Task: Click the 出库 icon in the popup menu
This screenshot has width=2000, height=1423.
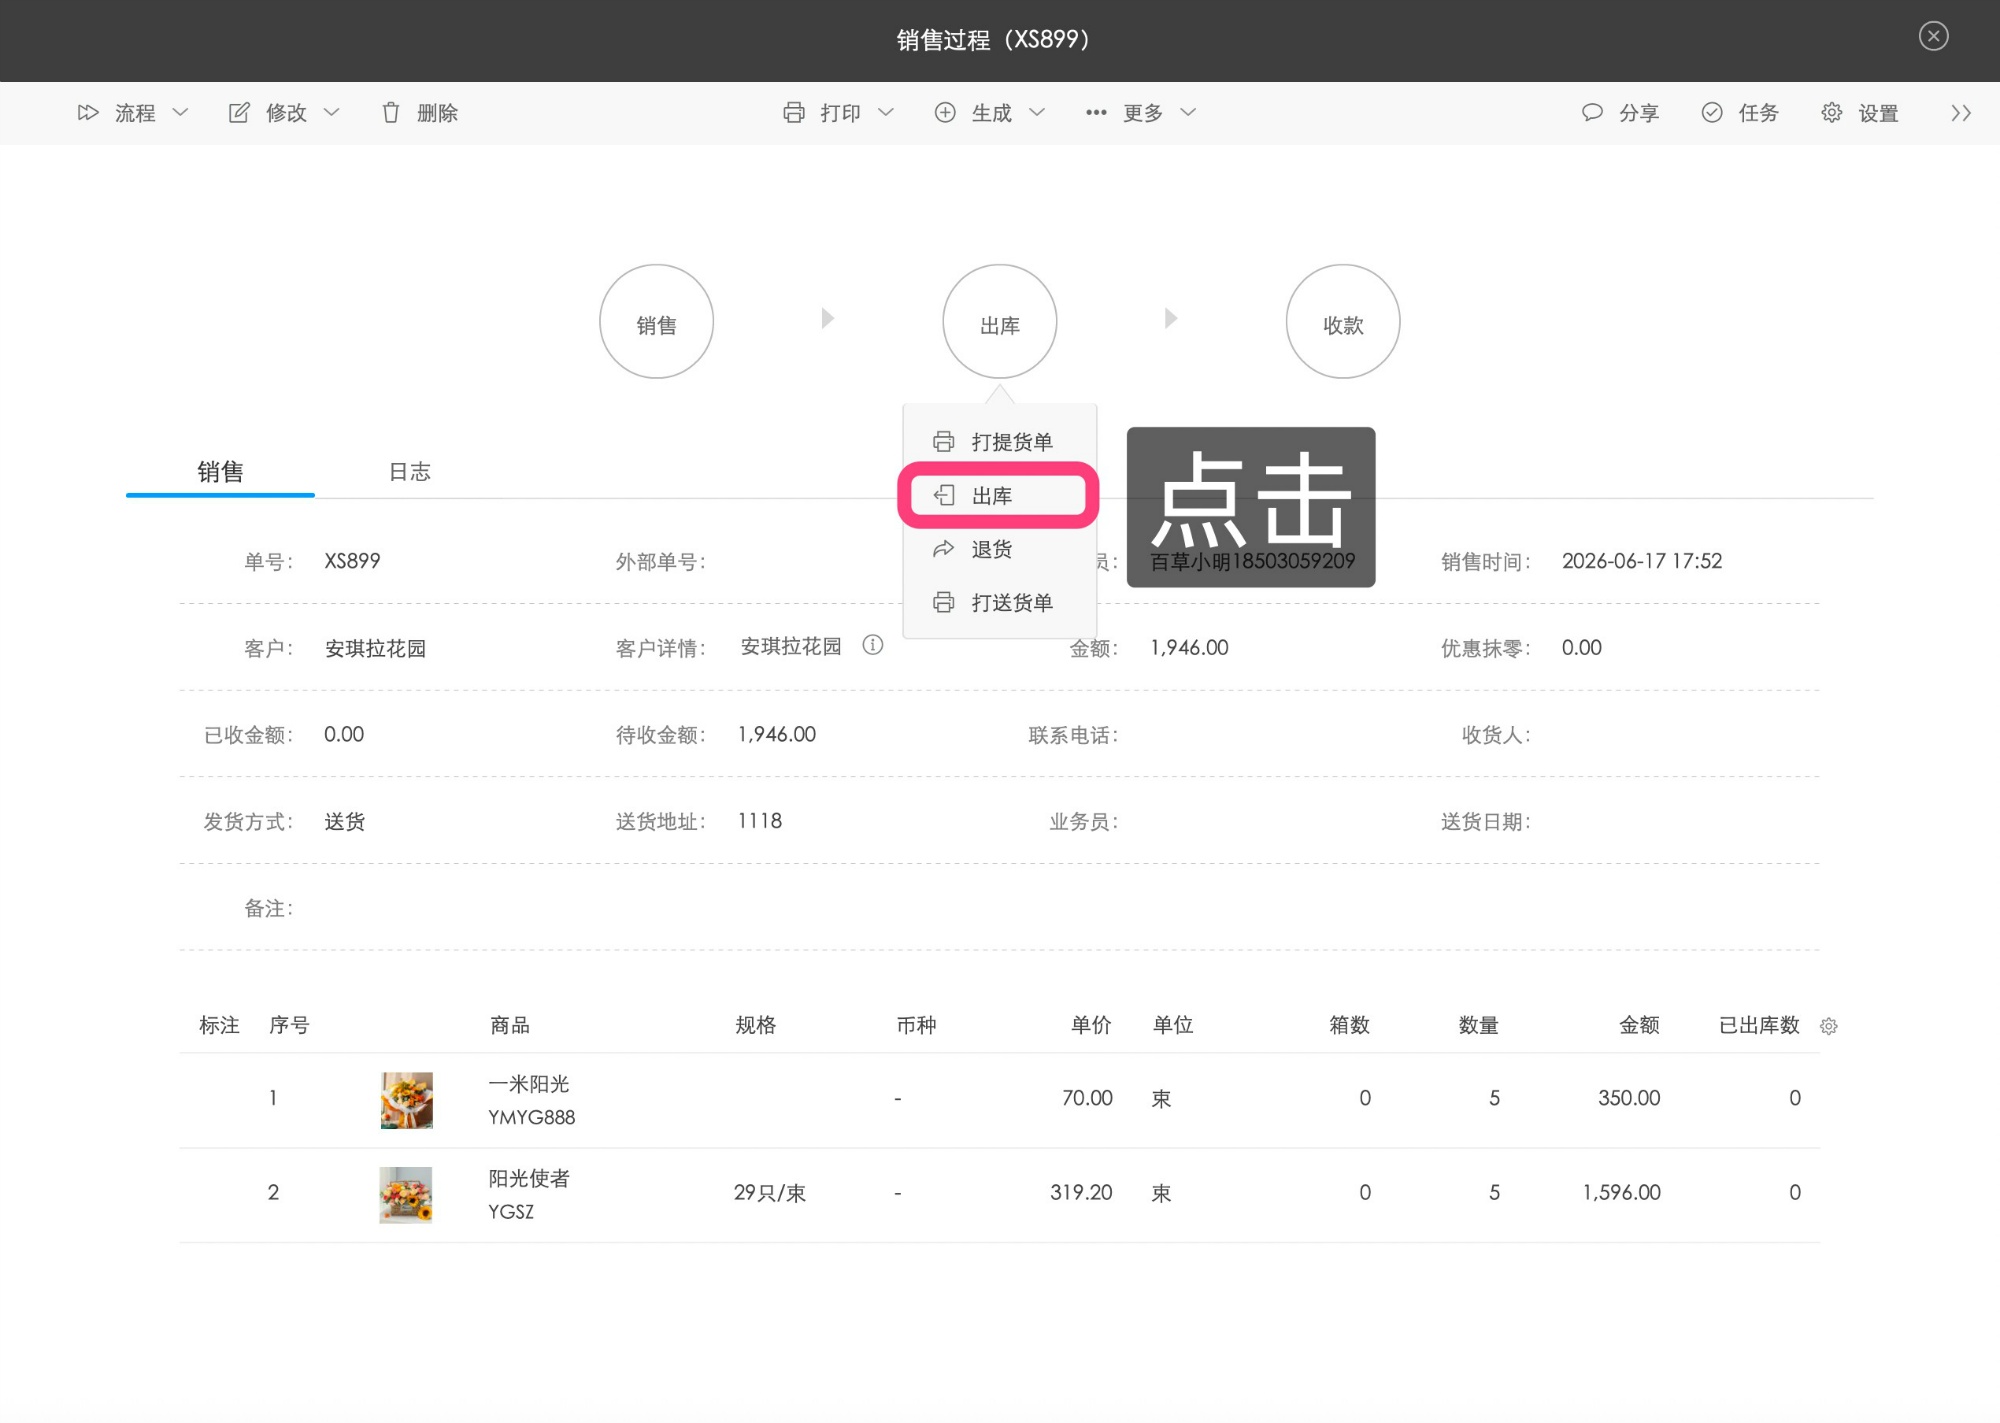Action: (943, 495)
